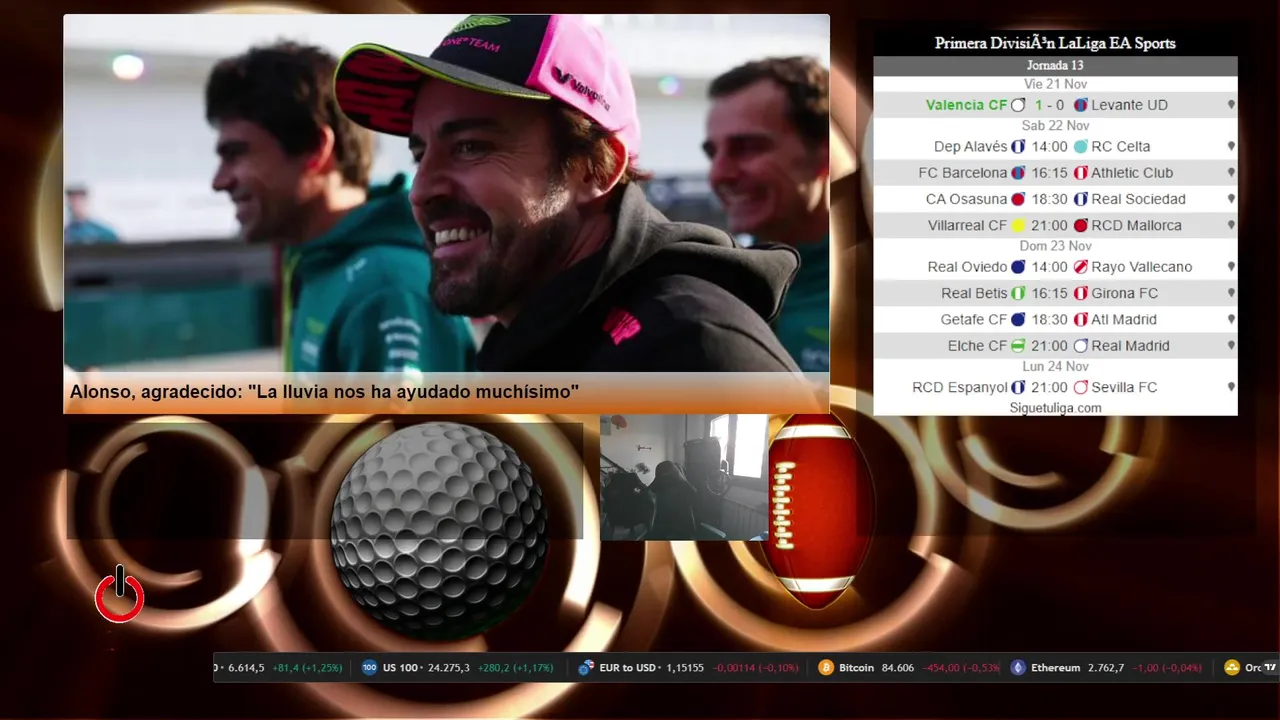Click the Ethereum price 2.762,7
The image size is (1280, 720).
[x=1106, y=667]
